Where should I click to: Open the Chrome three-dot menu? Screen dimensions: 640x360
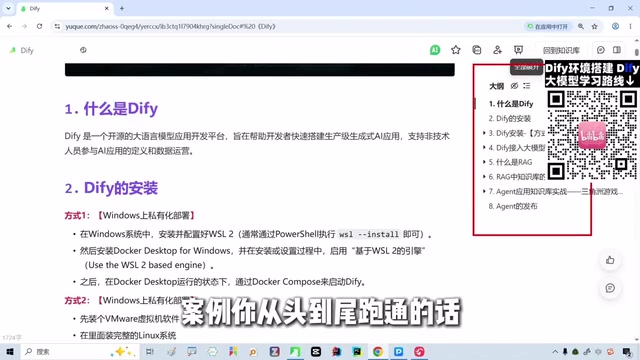tap(630, 26)
